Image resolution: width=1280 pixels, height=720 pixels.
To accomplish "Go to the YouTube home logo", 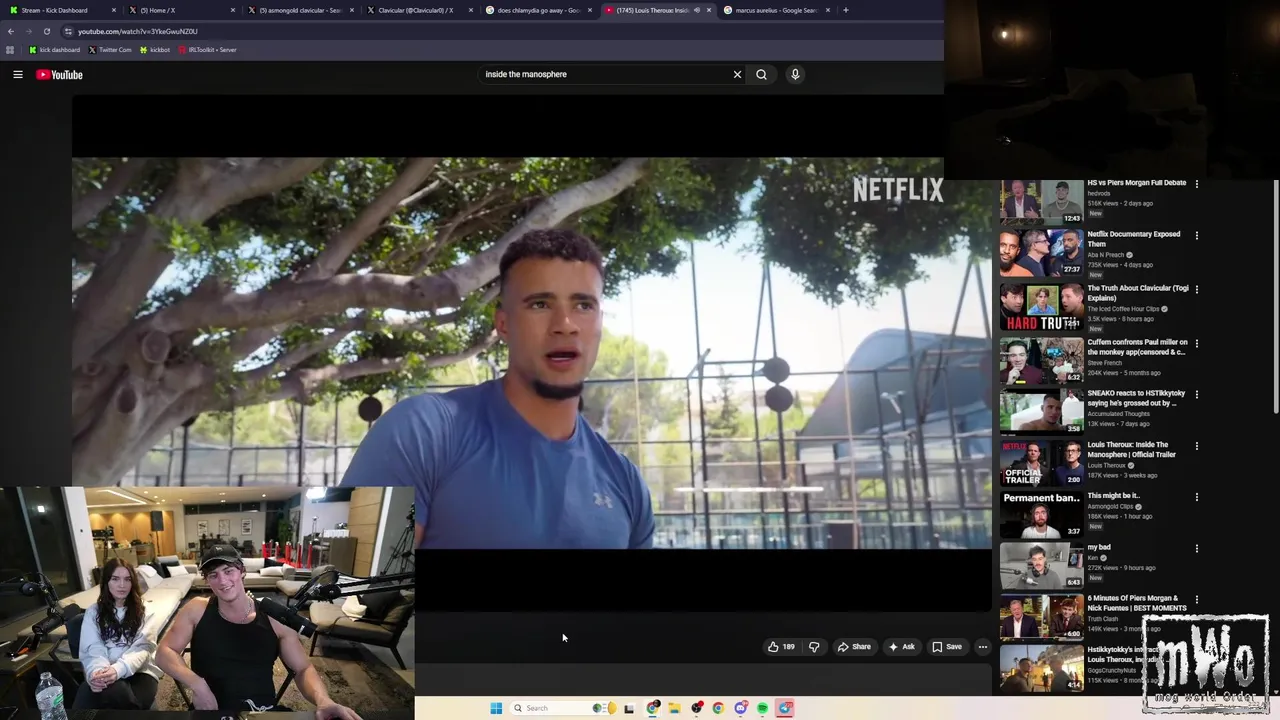I will (x=59, y=74).
